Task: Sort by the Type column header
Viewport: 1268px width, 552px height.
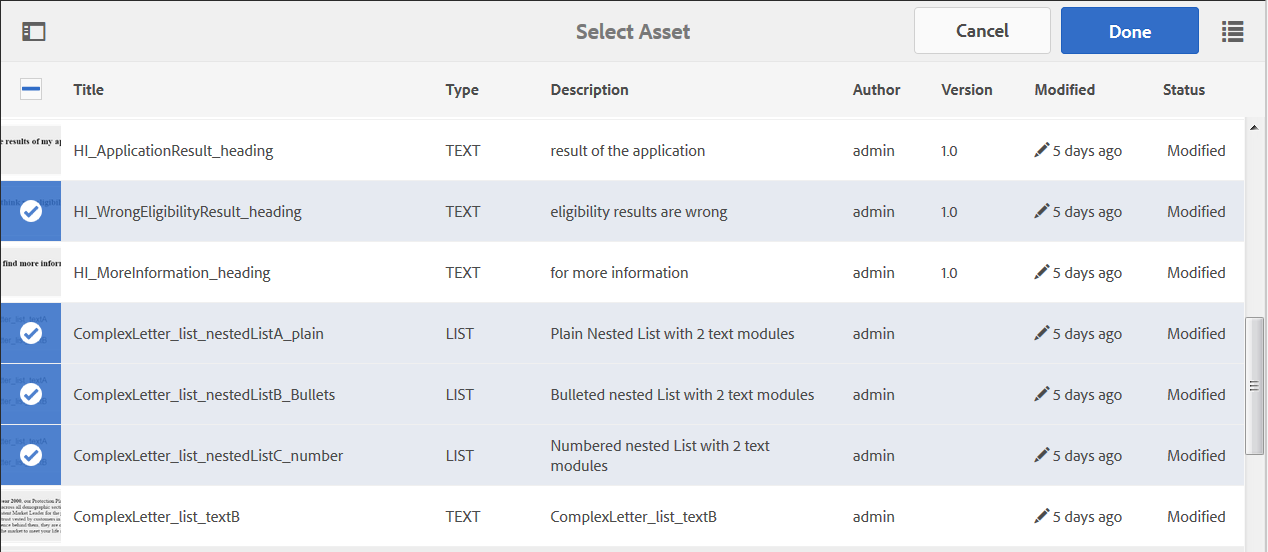Action: click(462, 90)
